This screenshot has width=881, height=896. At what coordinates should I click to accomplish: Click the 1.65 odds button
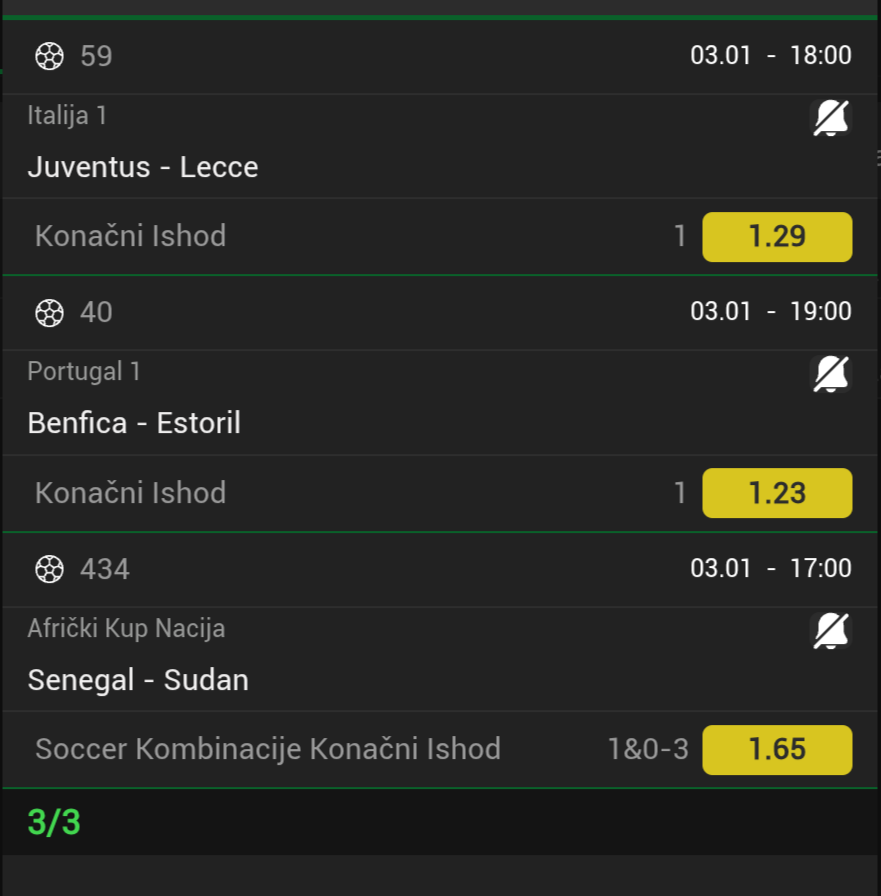coord(777,750)
